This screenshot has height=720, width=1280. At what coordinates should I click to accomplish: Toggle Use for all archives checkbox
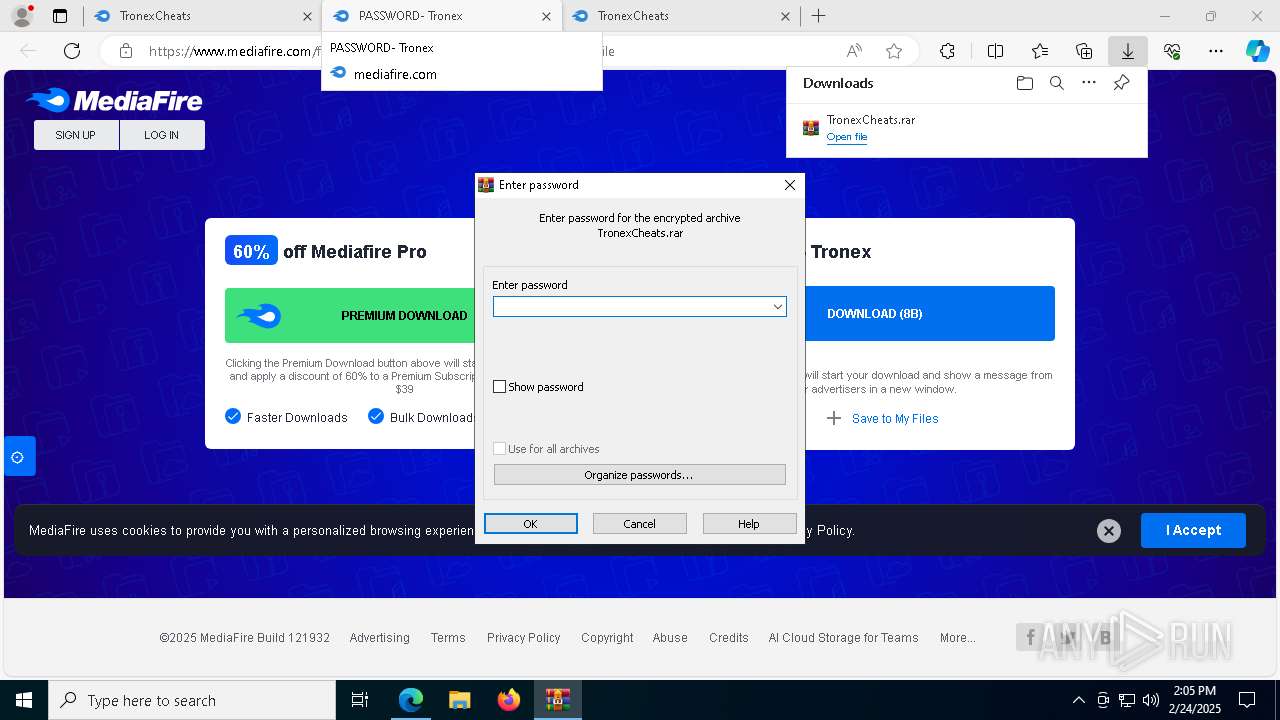(x=499, y=449)
